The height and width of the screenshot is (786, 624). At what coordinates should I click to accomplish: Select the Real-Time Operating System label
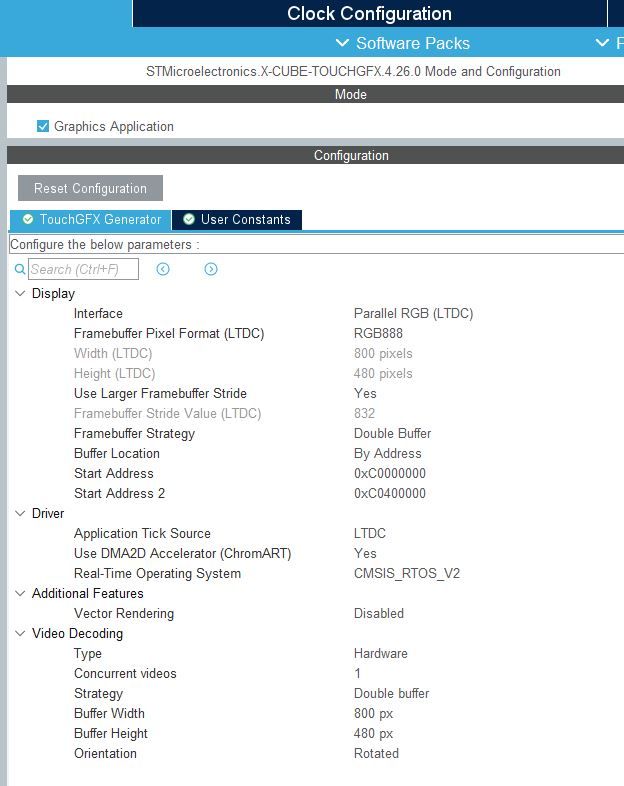tap(157, 573)
